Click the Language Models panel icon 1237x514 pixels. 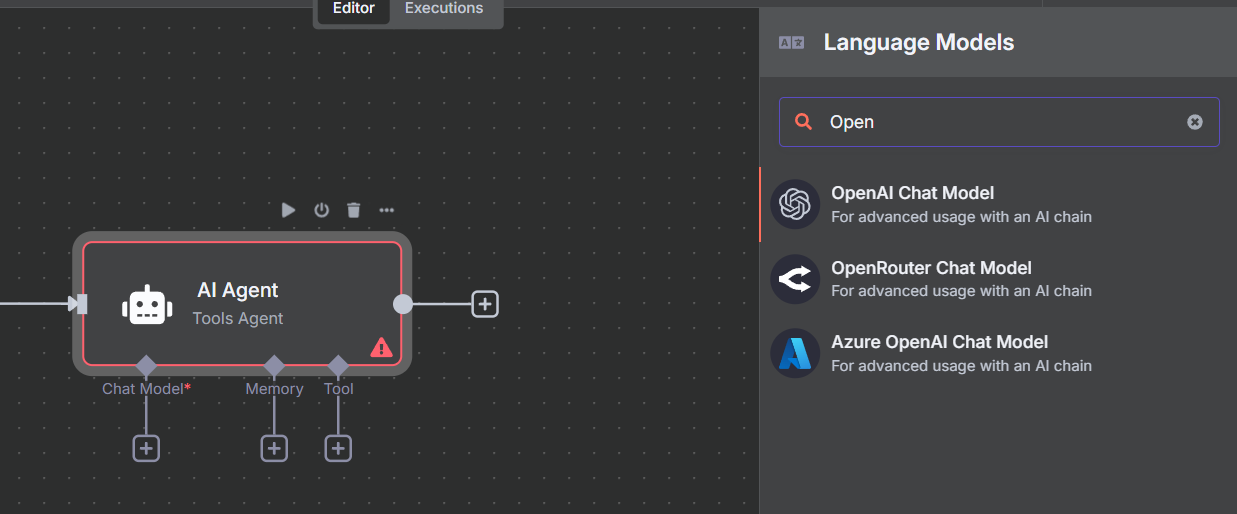point(791,43)
